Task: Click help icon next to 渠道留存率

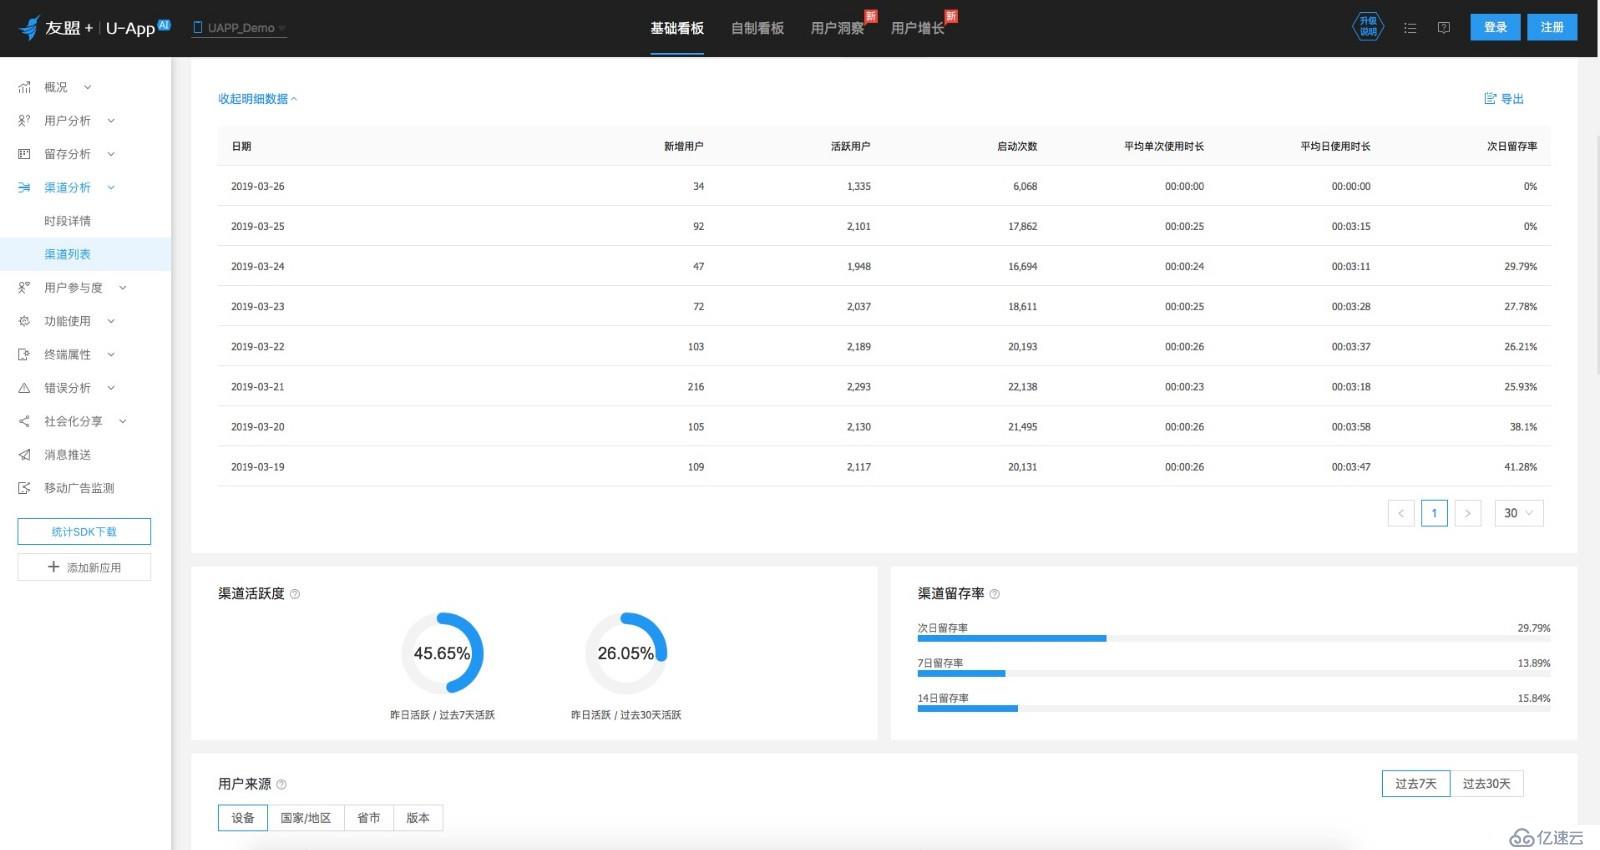Action: [x=995, y=594]
